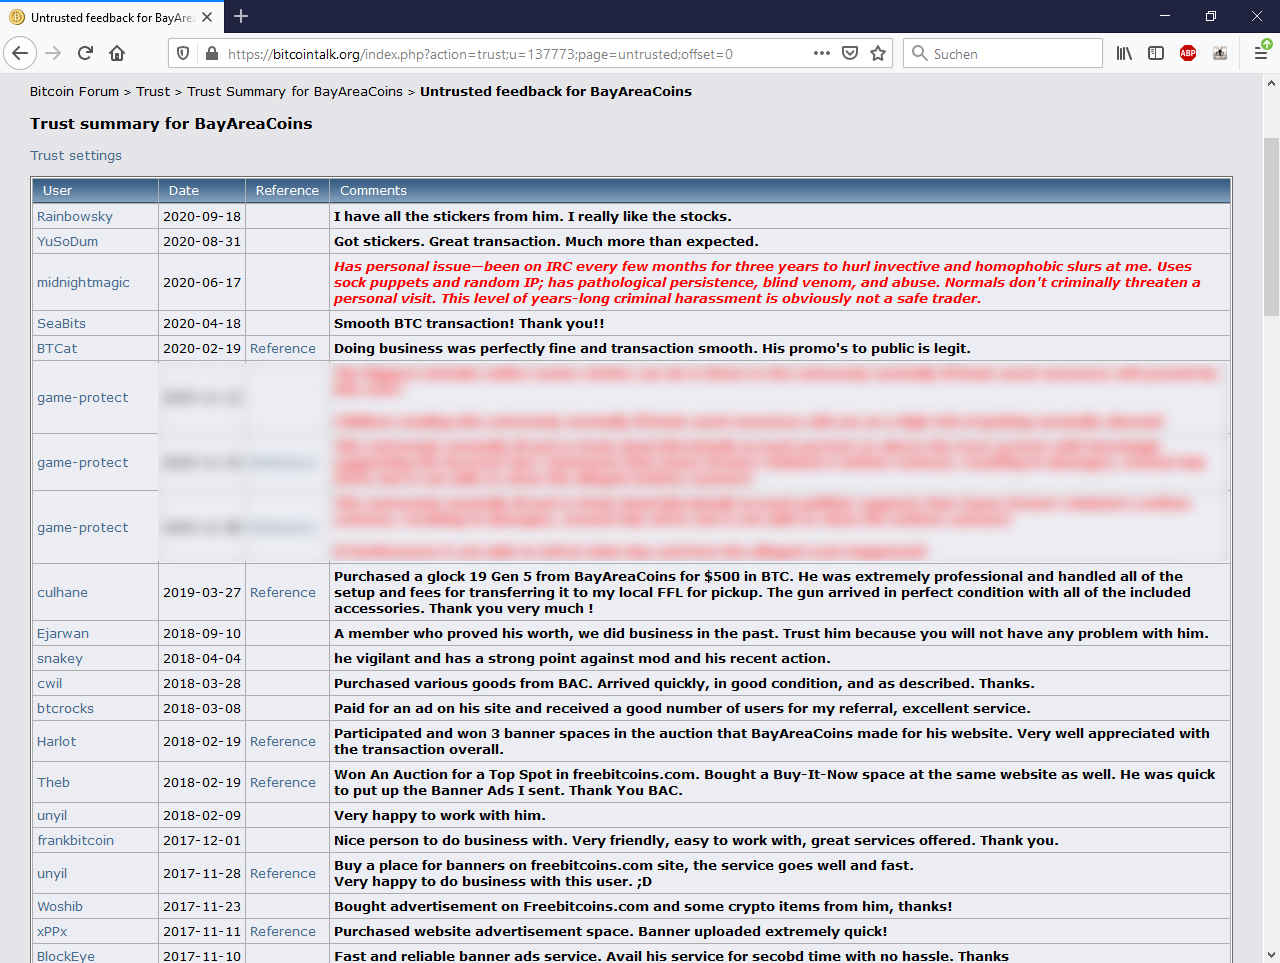Open cwil's user profile
The height and width of the screenshot is (963, 1280).
pos(49,683)
